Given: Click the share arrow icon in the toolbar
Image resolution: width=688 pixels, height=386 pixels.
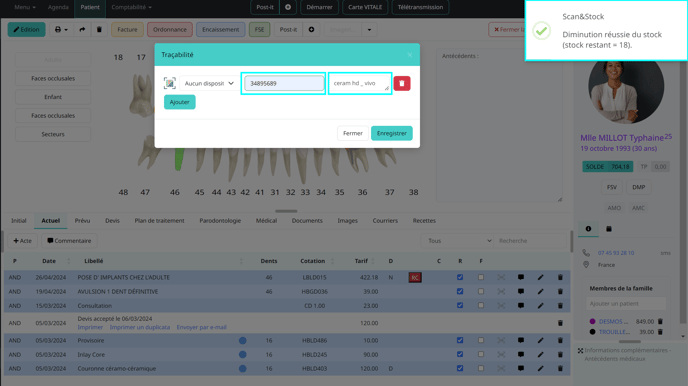Looking at the screenshot, I should [x=82, y=29].
